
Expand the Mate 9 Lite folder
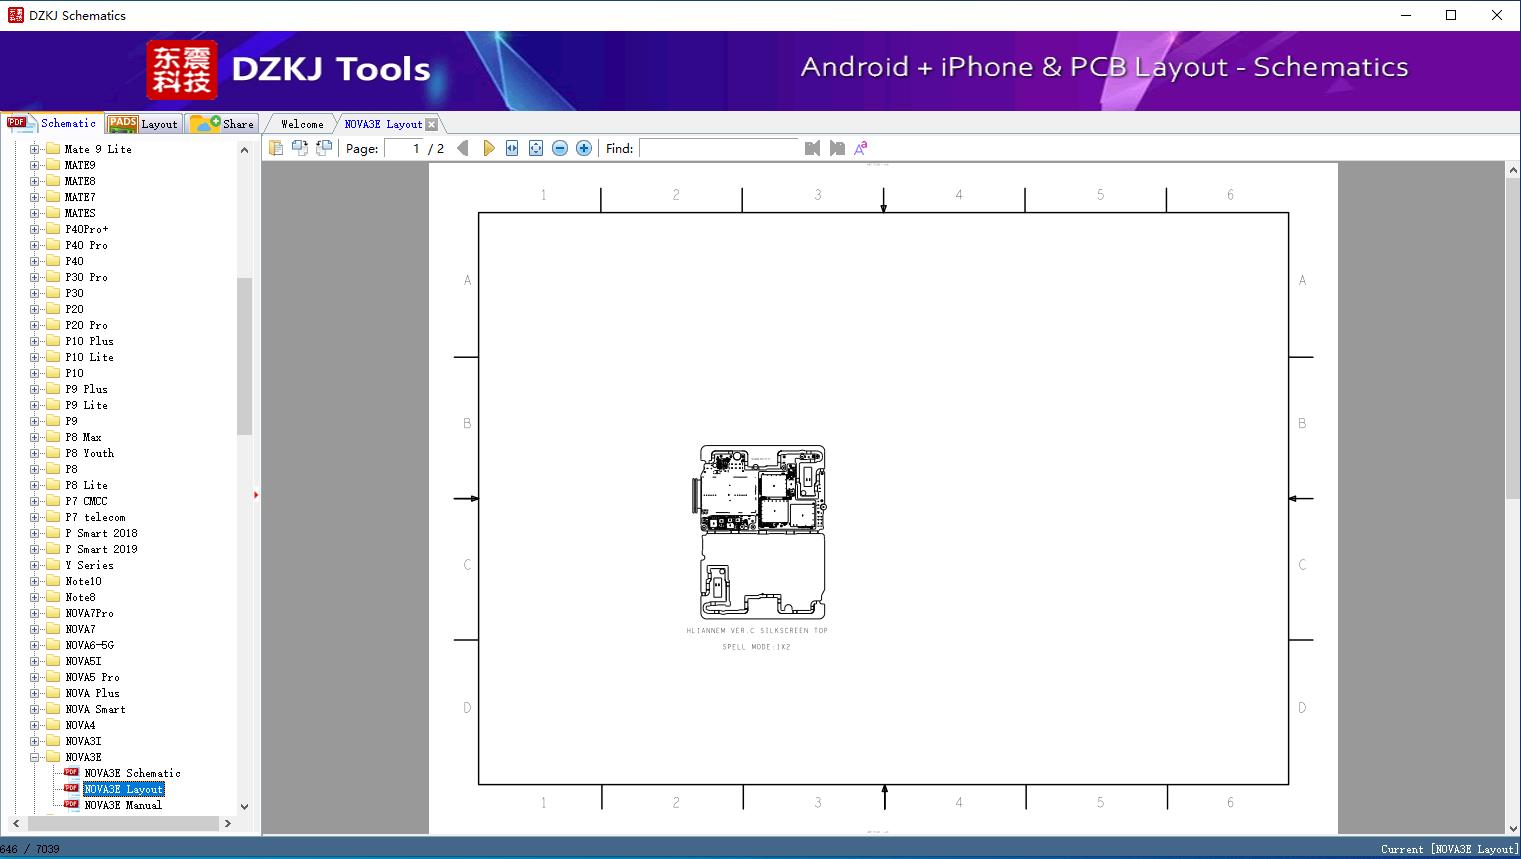[35, 149]
